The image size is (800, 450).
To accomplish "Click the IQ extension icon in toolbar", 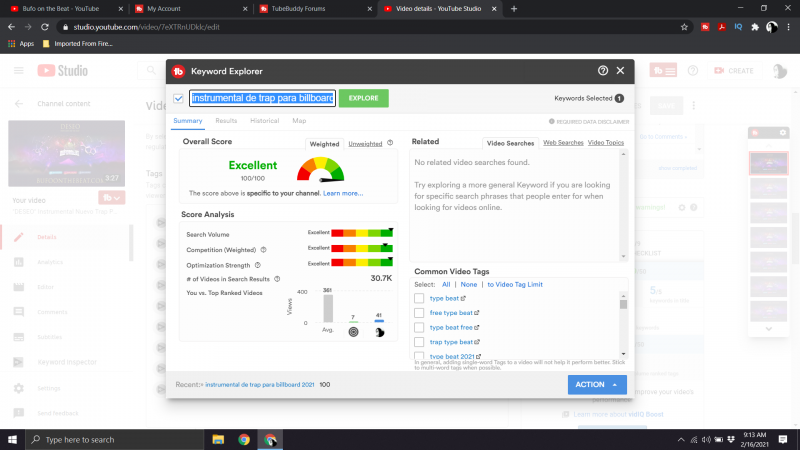I will pos(738,27).
